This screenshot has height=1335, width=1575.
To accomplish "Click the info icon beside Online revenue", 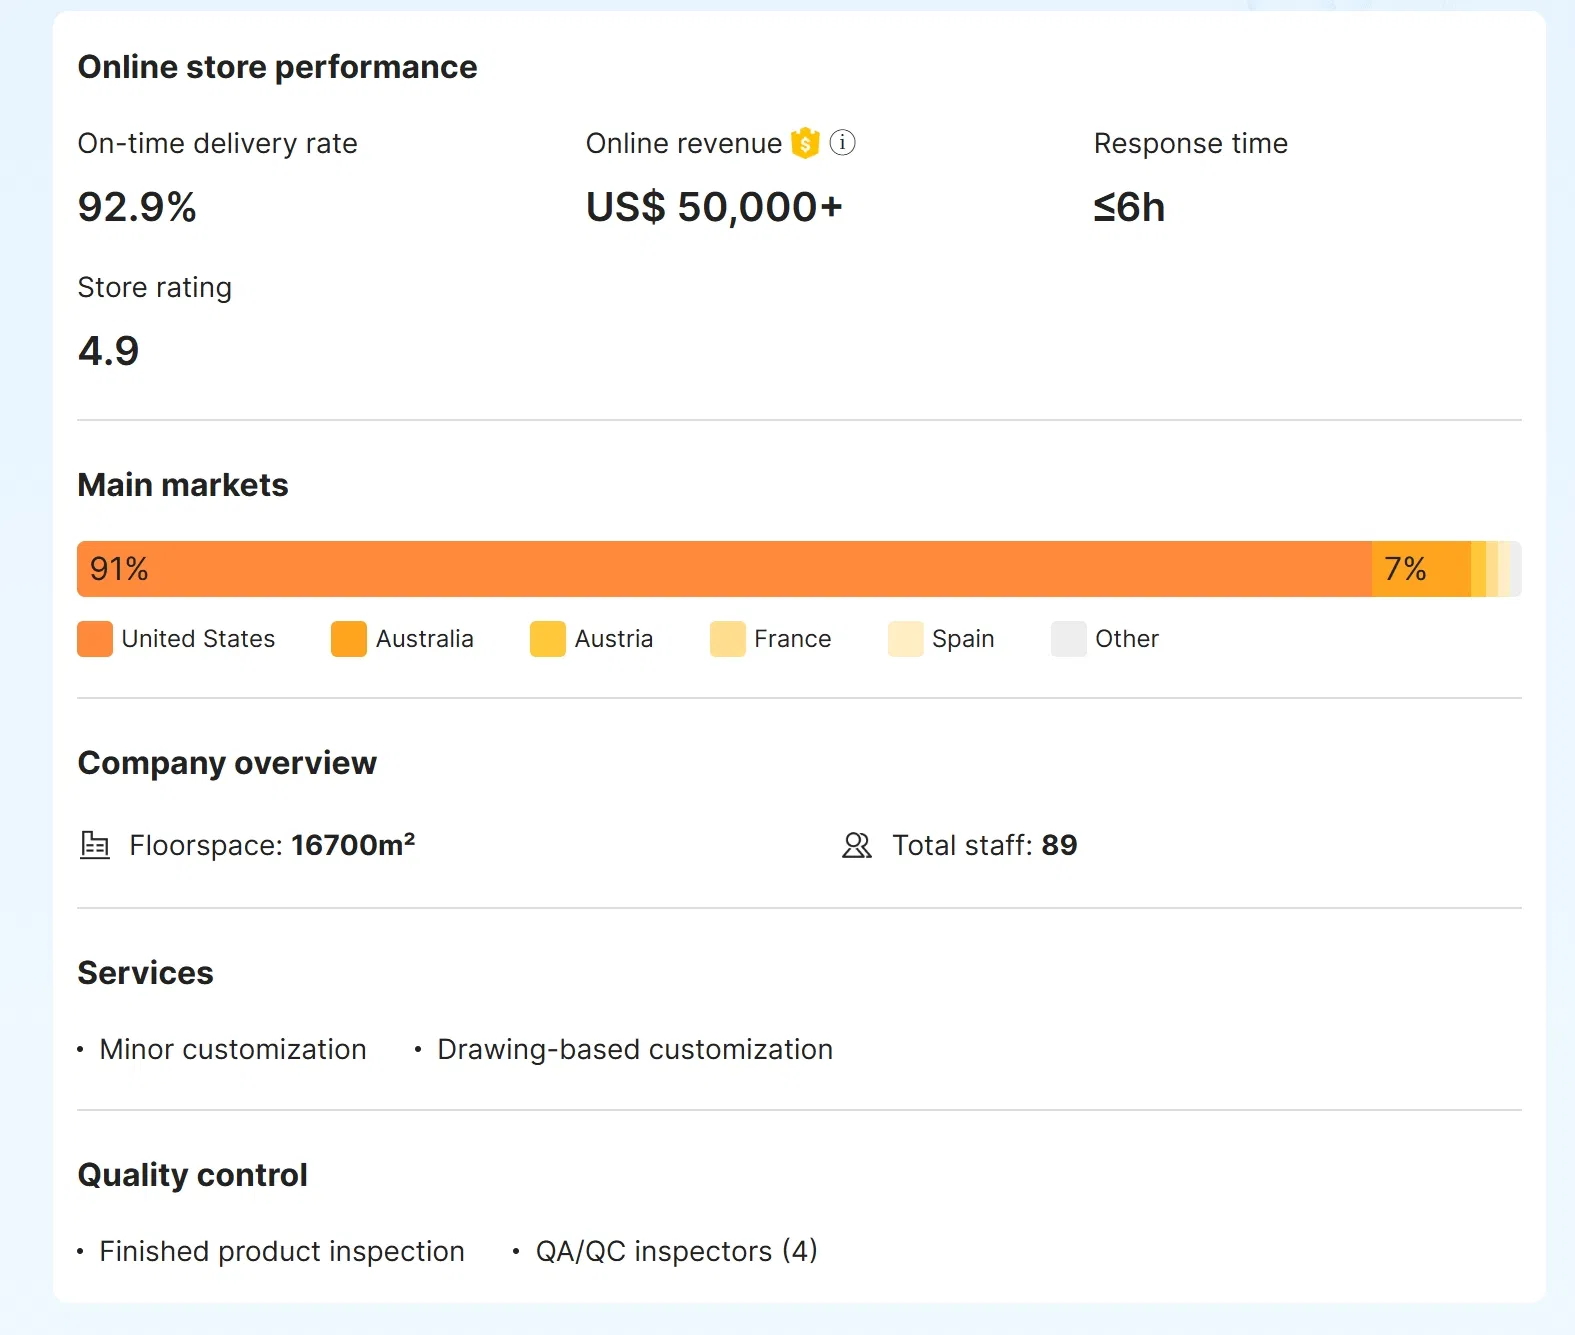I will 843,143.
